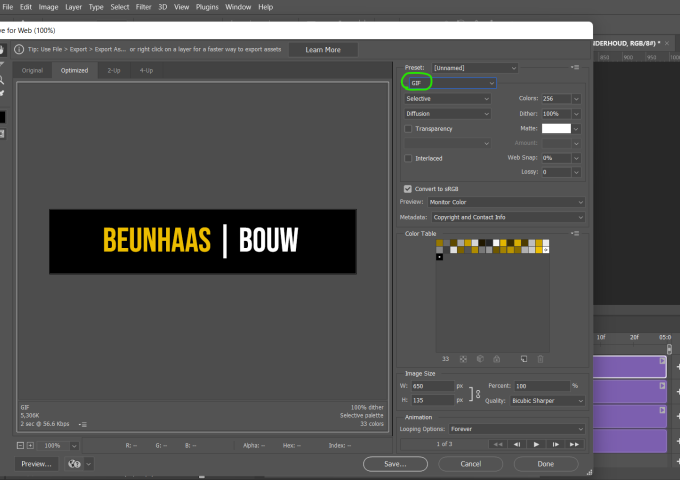Lock selected color icon in Color Table

coord(497,359)
